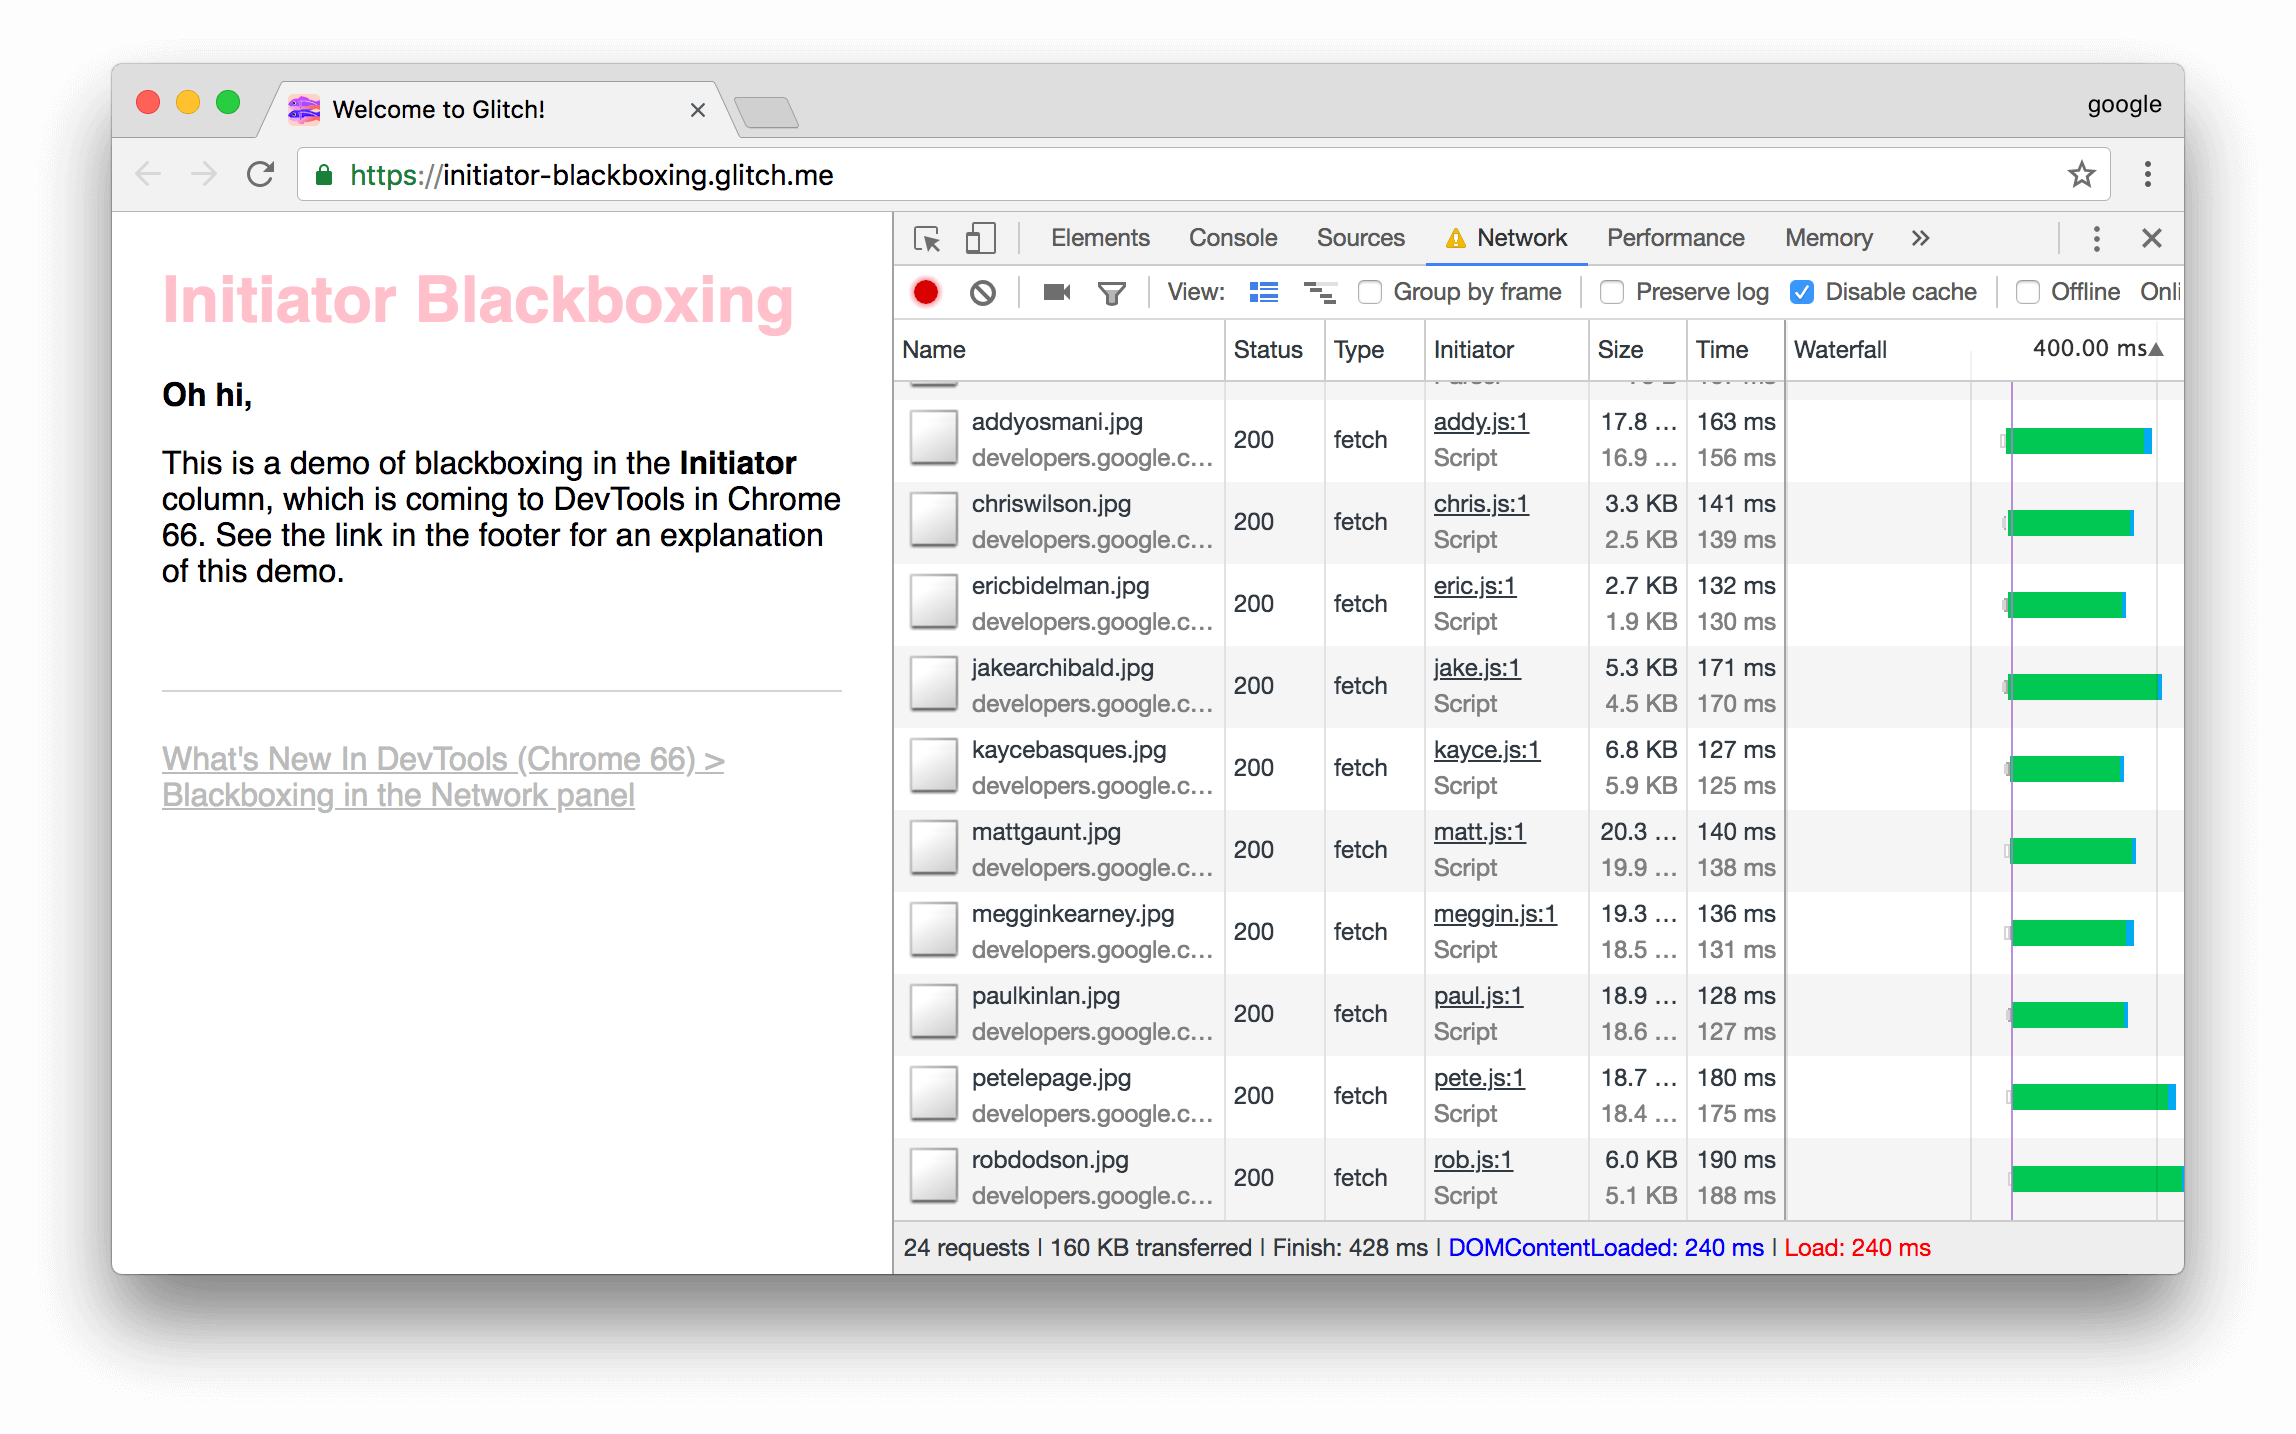Click the capture screenshots camera icon

1056,292
